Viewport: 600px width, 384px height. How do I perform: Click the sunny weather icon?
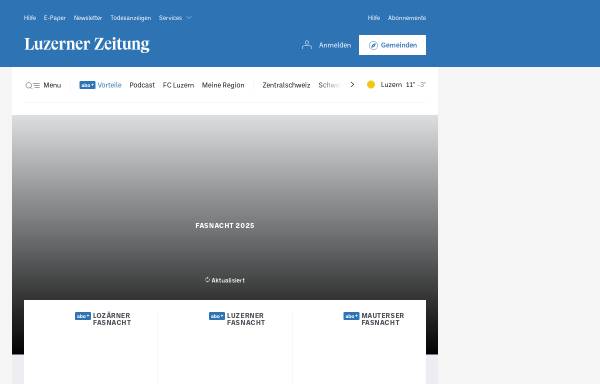(x=371, y=85)
